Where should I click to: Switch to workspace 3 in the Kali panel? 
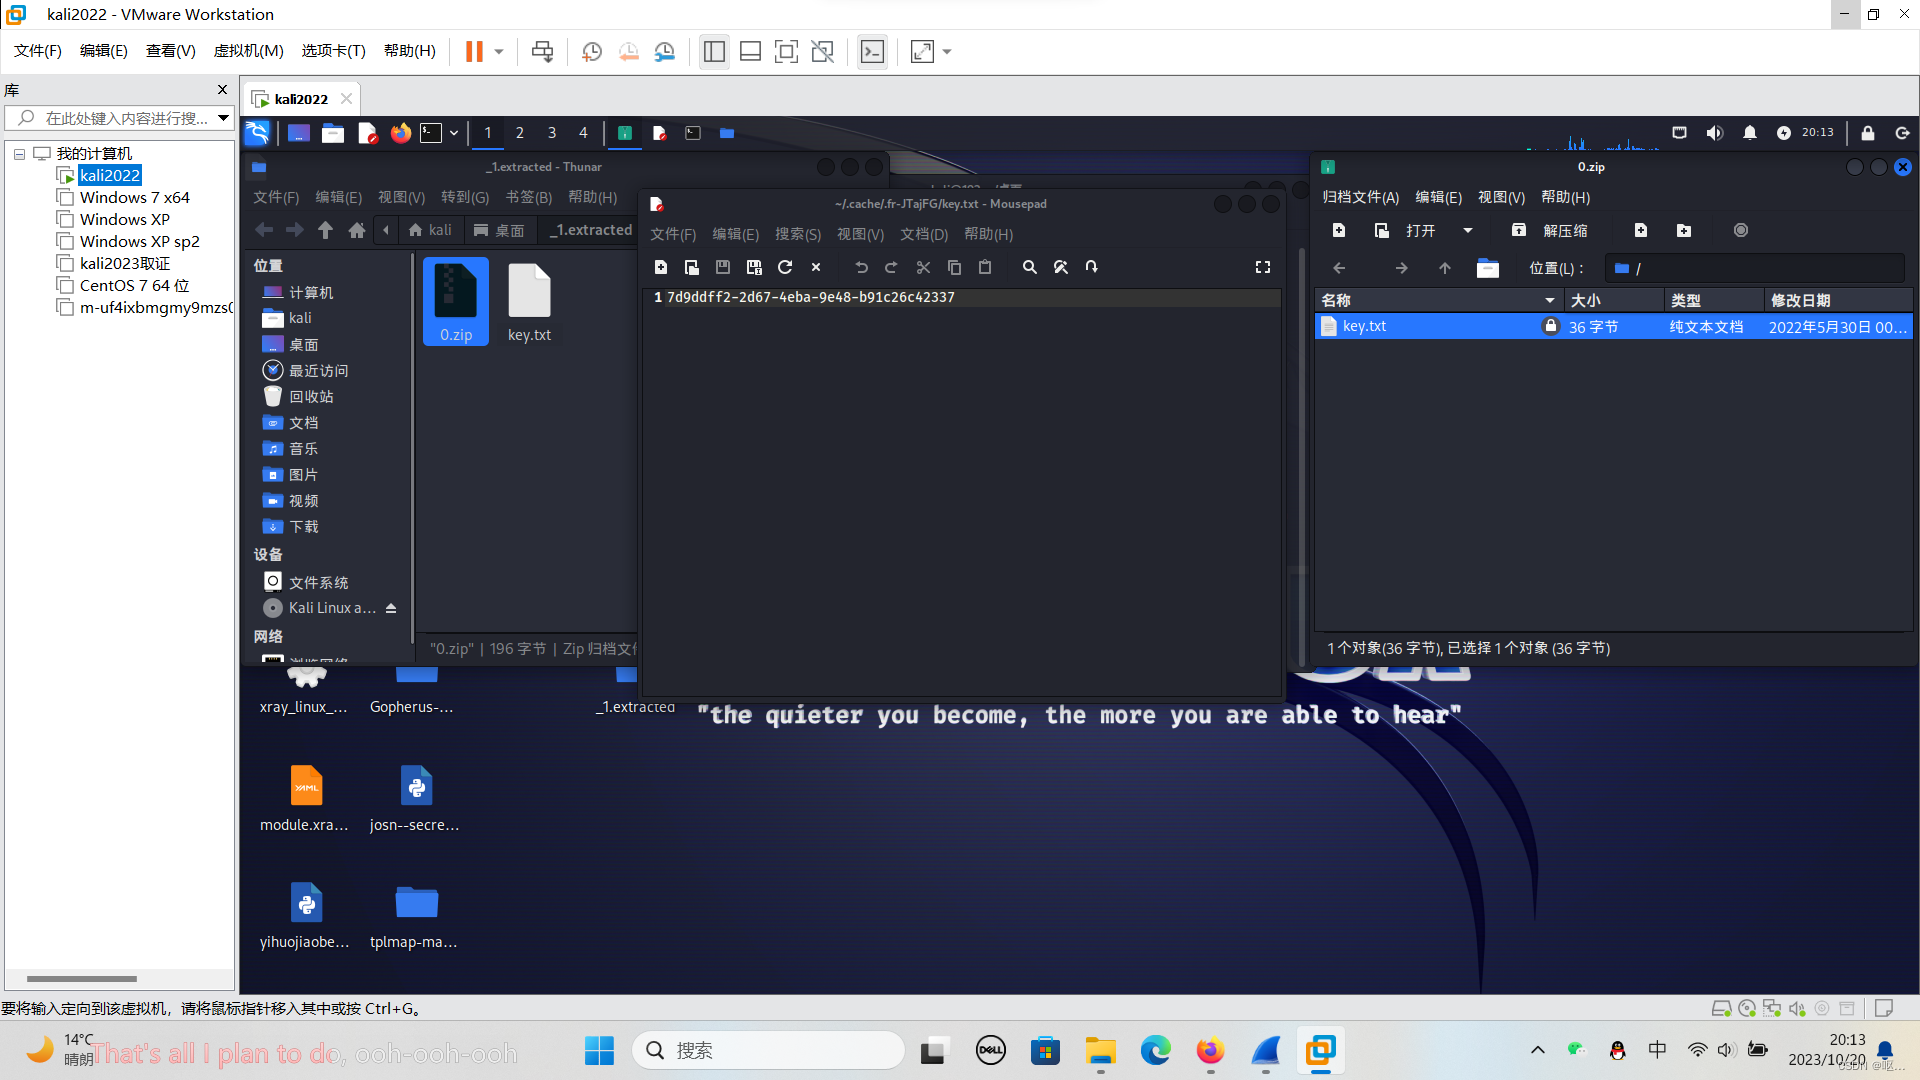pos(551,133)
